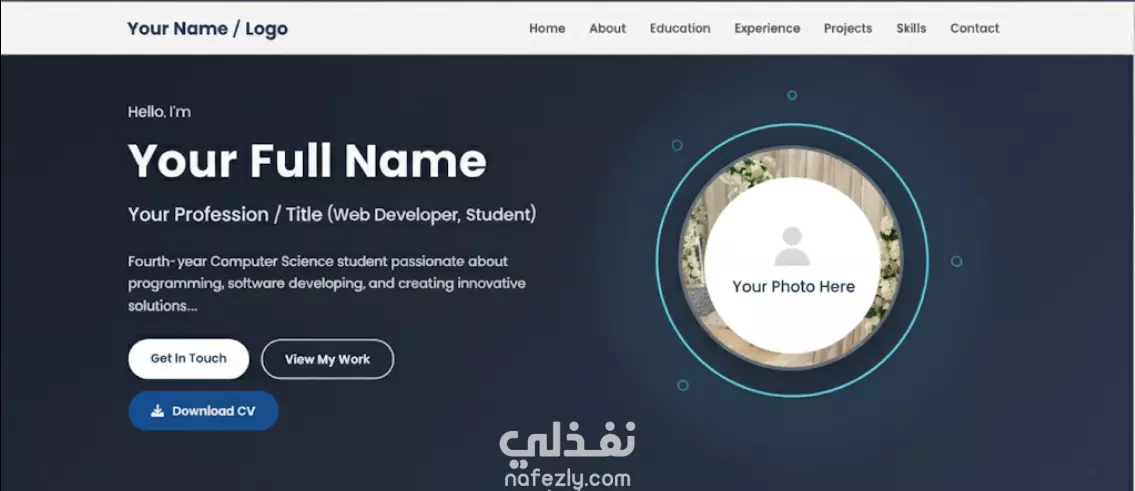Open the Contact nav link
The height and width of the screenshot is (491, 1135).
pos(974,28)
